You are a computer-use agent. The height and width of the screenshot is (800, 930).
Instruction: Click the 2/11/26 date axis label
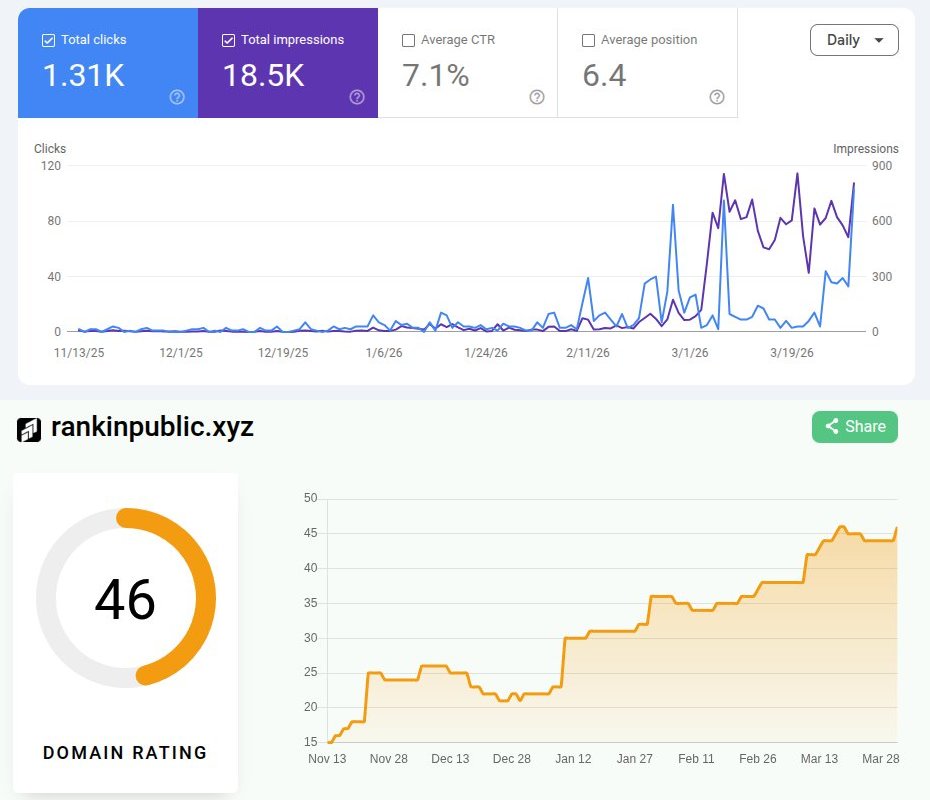click(x=588, y=353)
